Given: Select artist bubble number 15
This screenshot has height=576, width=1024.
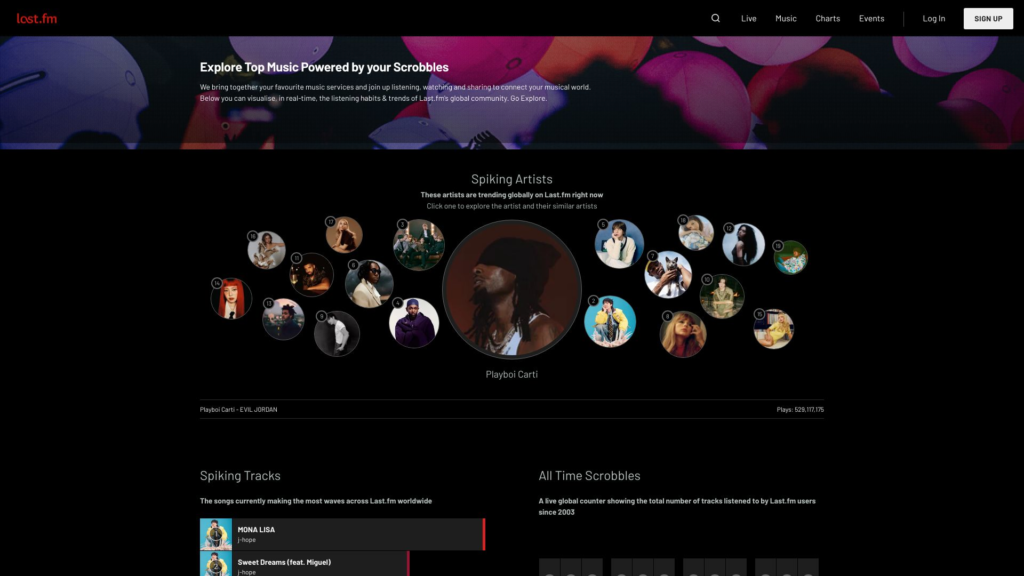Looking at the screenshot, I should 773,328.
